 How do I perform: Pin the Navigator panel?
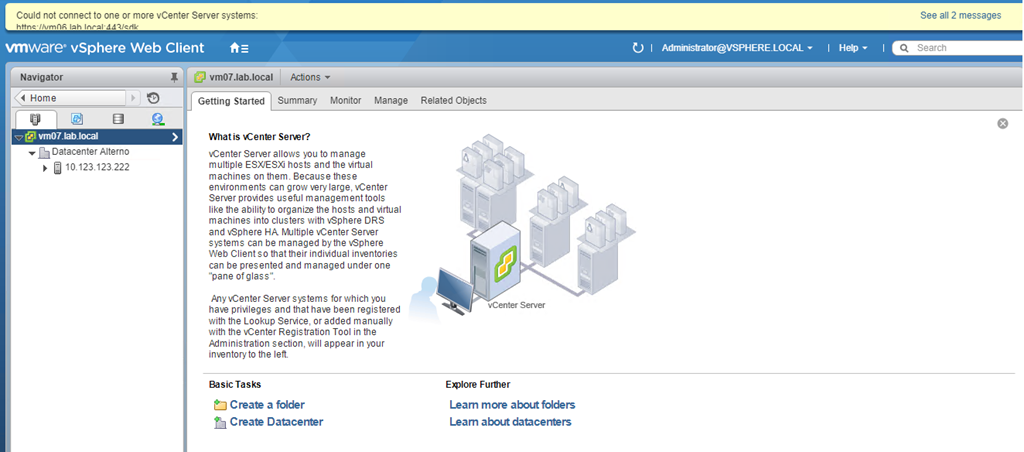[x=174, y=77]
